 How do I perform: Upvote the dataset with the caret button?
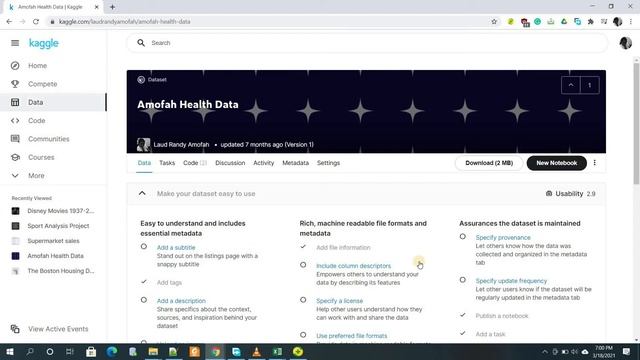tap(571, 85)
